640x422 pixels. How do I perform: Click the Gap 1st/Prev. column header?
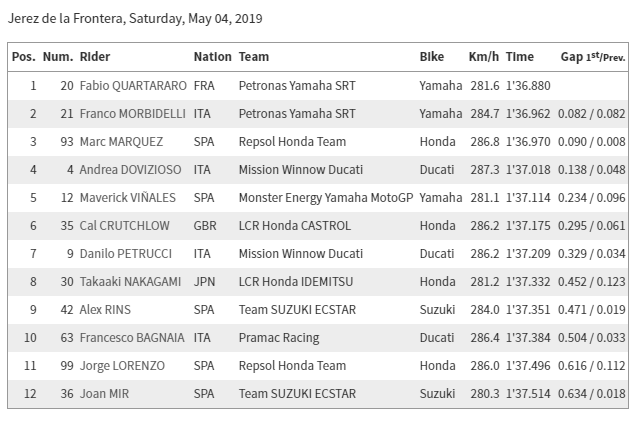coord(593,57)
